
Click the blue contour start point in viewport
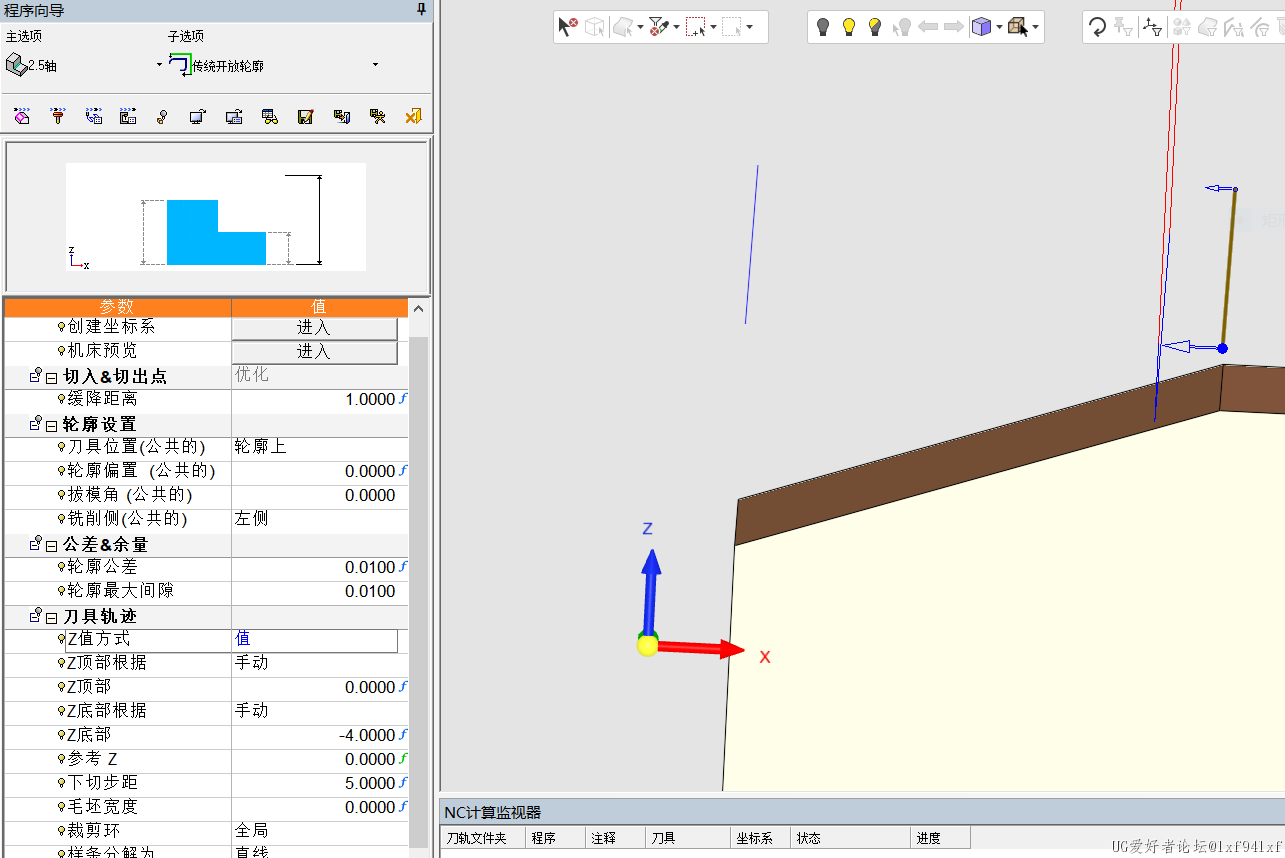(1222, 348)
